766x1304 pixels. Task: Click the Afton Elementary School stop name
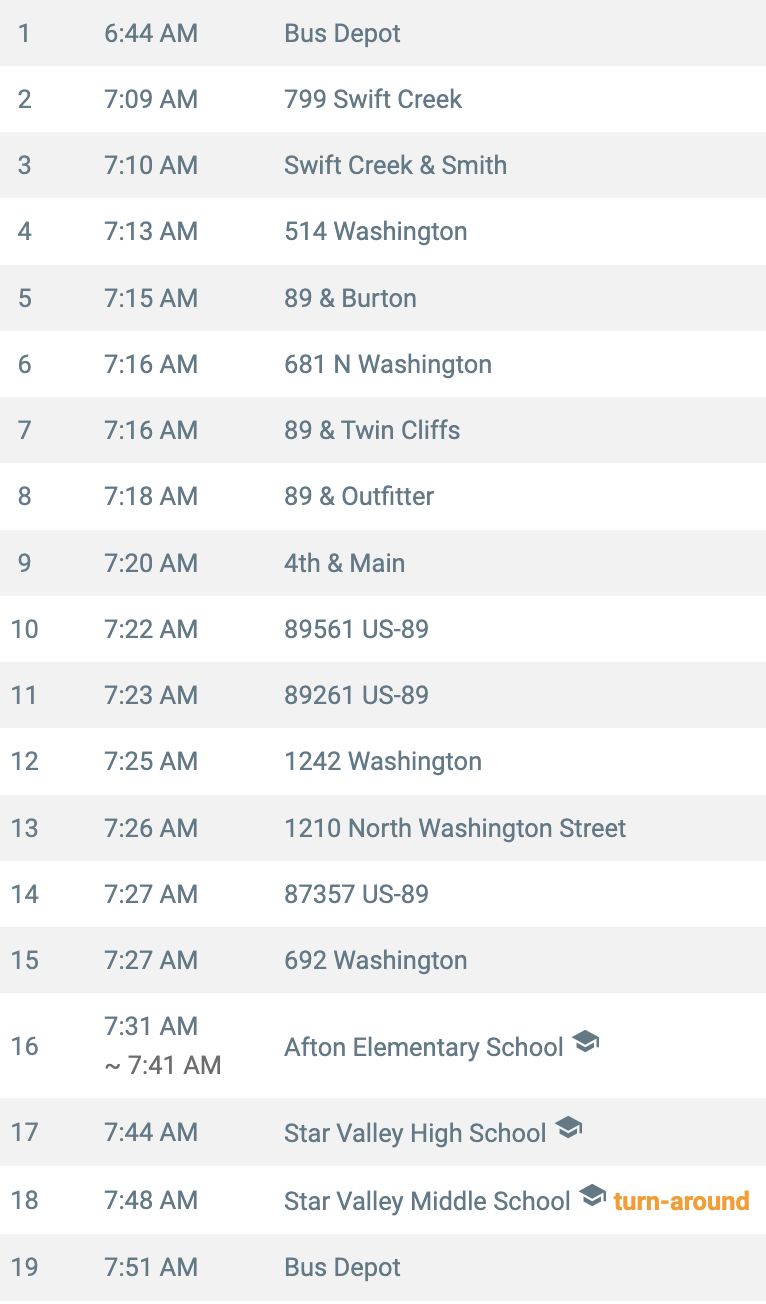(x=424, y=1047)
